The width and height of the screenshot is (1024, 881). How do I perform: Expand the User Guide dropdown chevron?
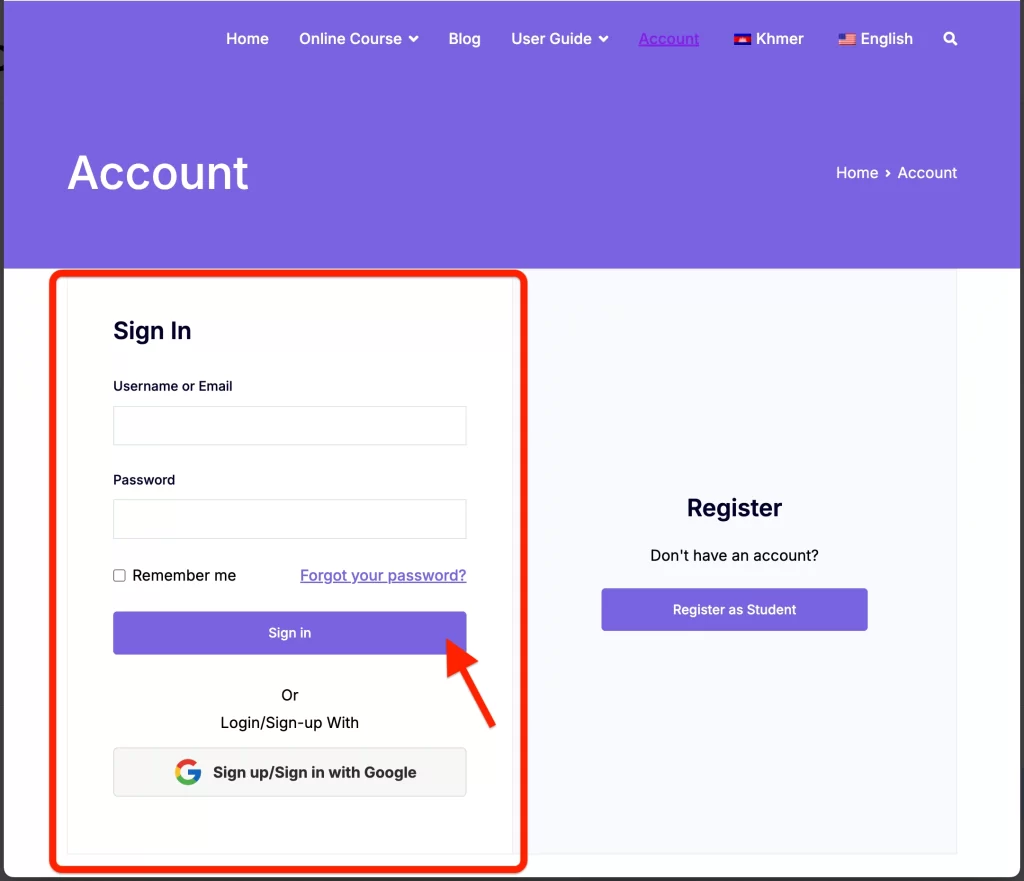[603, 39]
